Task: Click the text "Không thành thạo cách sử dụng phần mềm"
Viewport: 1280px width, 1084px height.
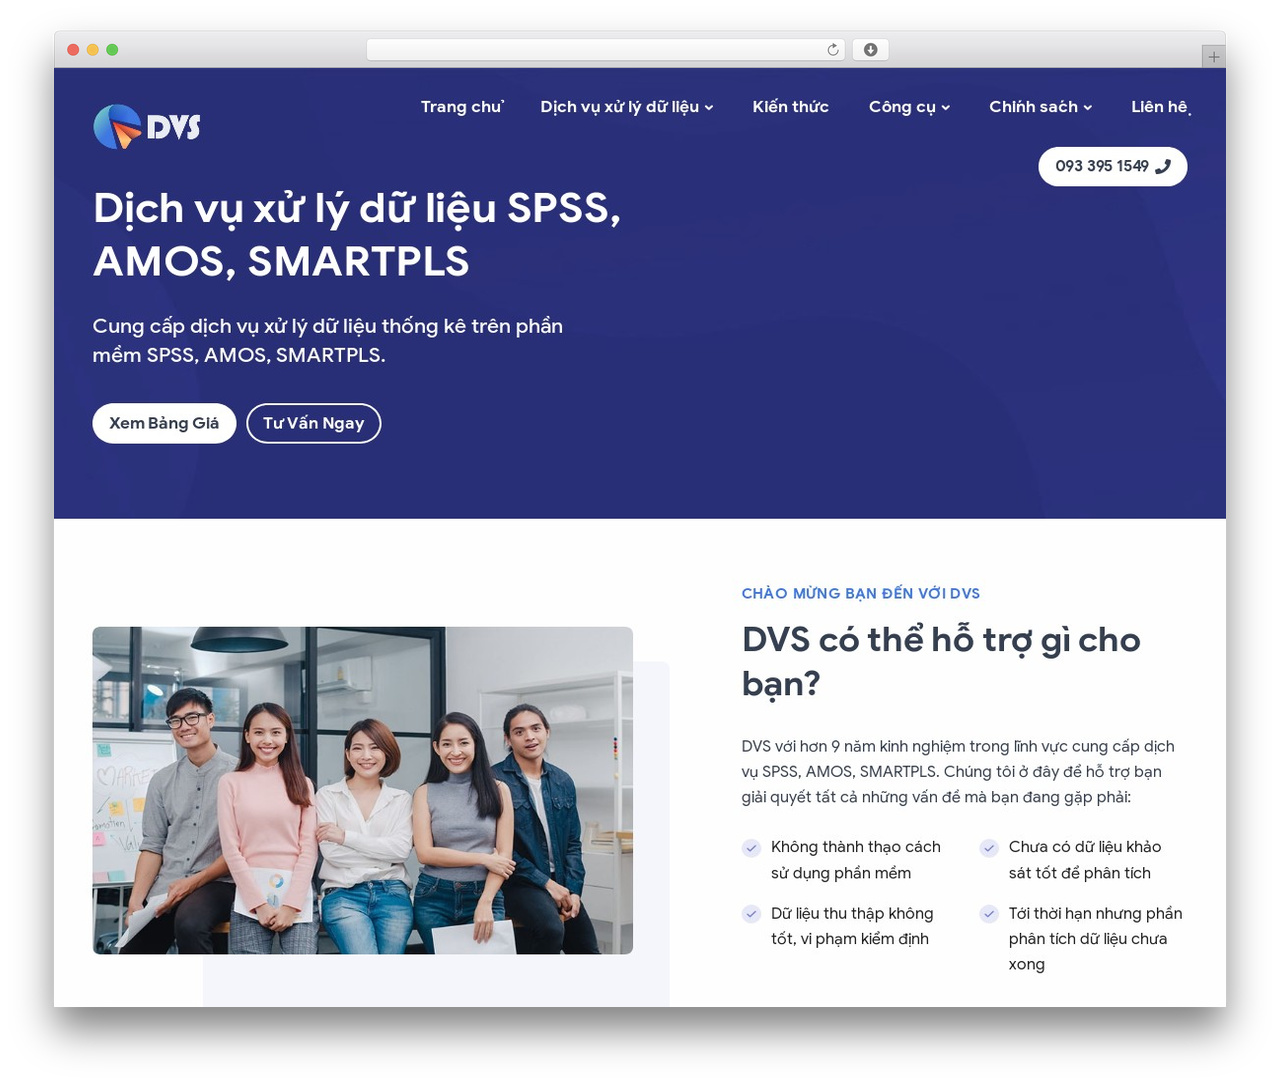Action: [x=856, y=860]
